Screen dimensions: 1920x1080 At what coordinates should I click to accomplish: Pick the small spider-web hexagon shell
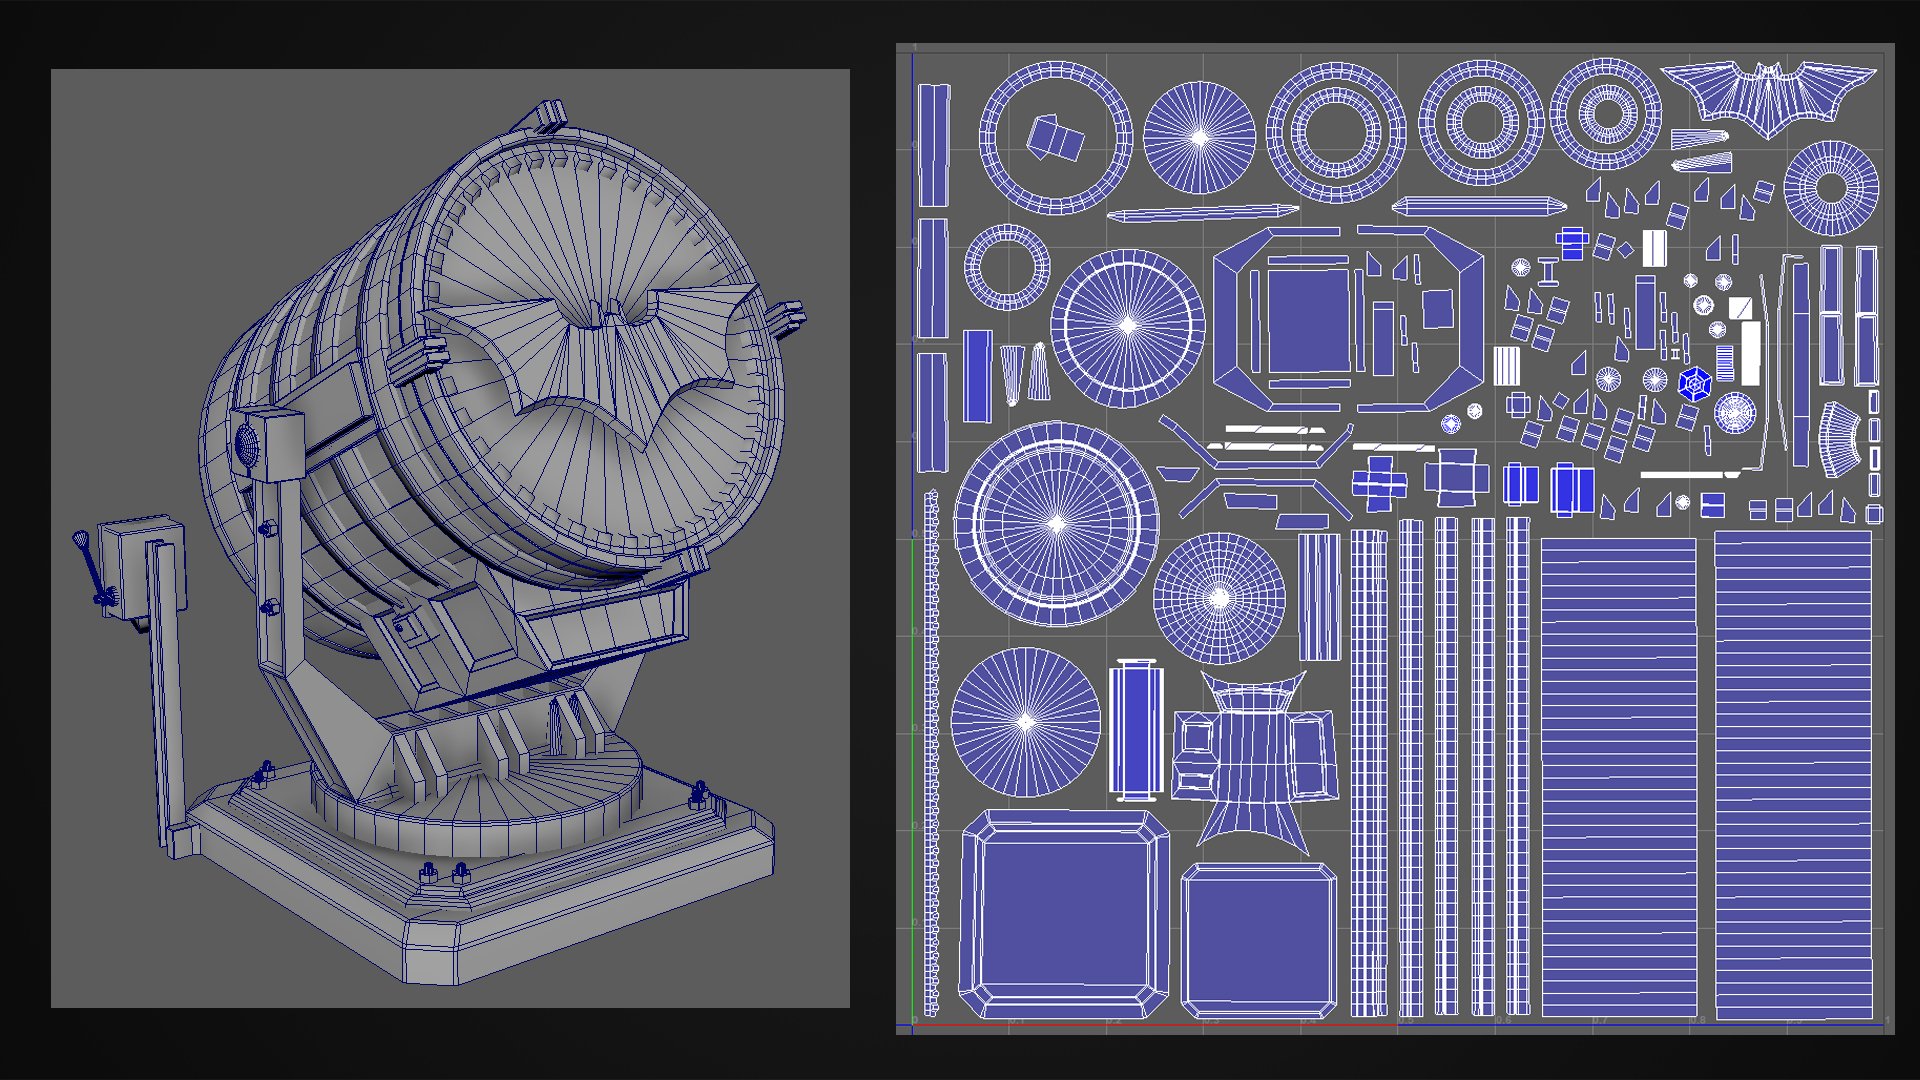click(x=1695, y=385)
